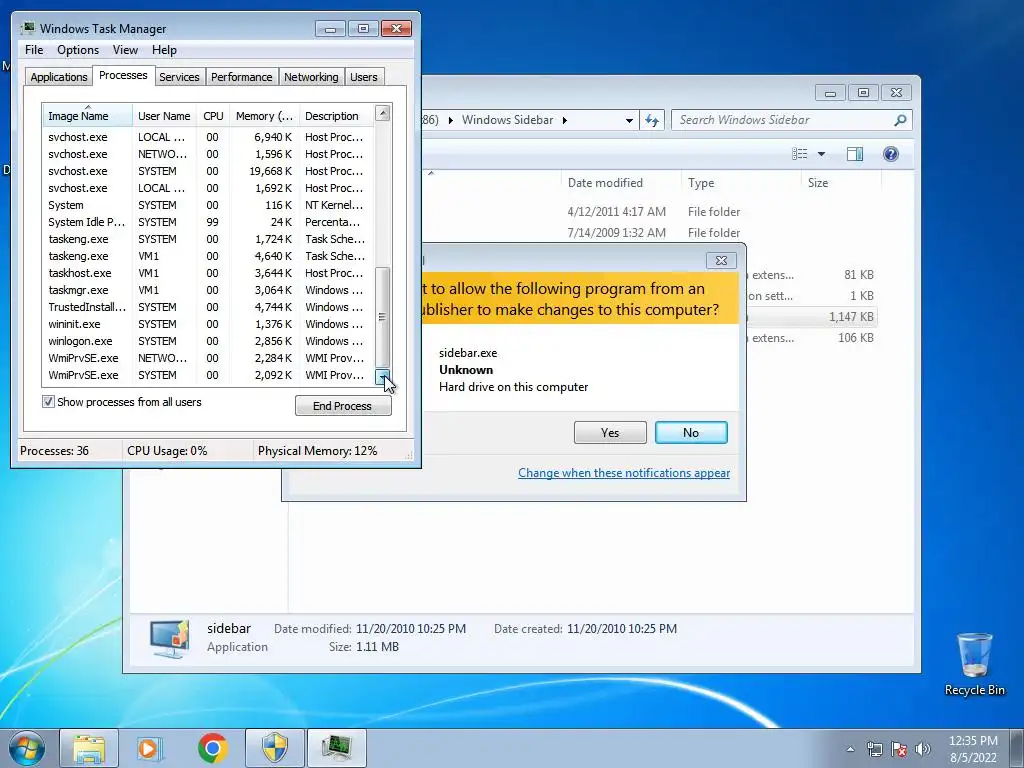Viewport: 1024px width, 768px height.
Task: Select the taskeng.exe row owned by VM1
Action: click(208, 256)
